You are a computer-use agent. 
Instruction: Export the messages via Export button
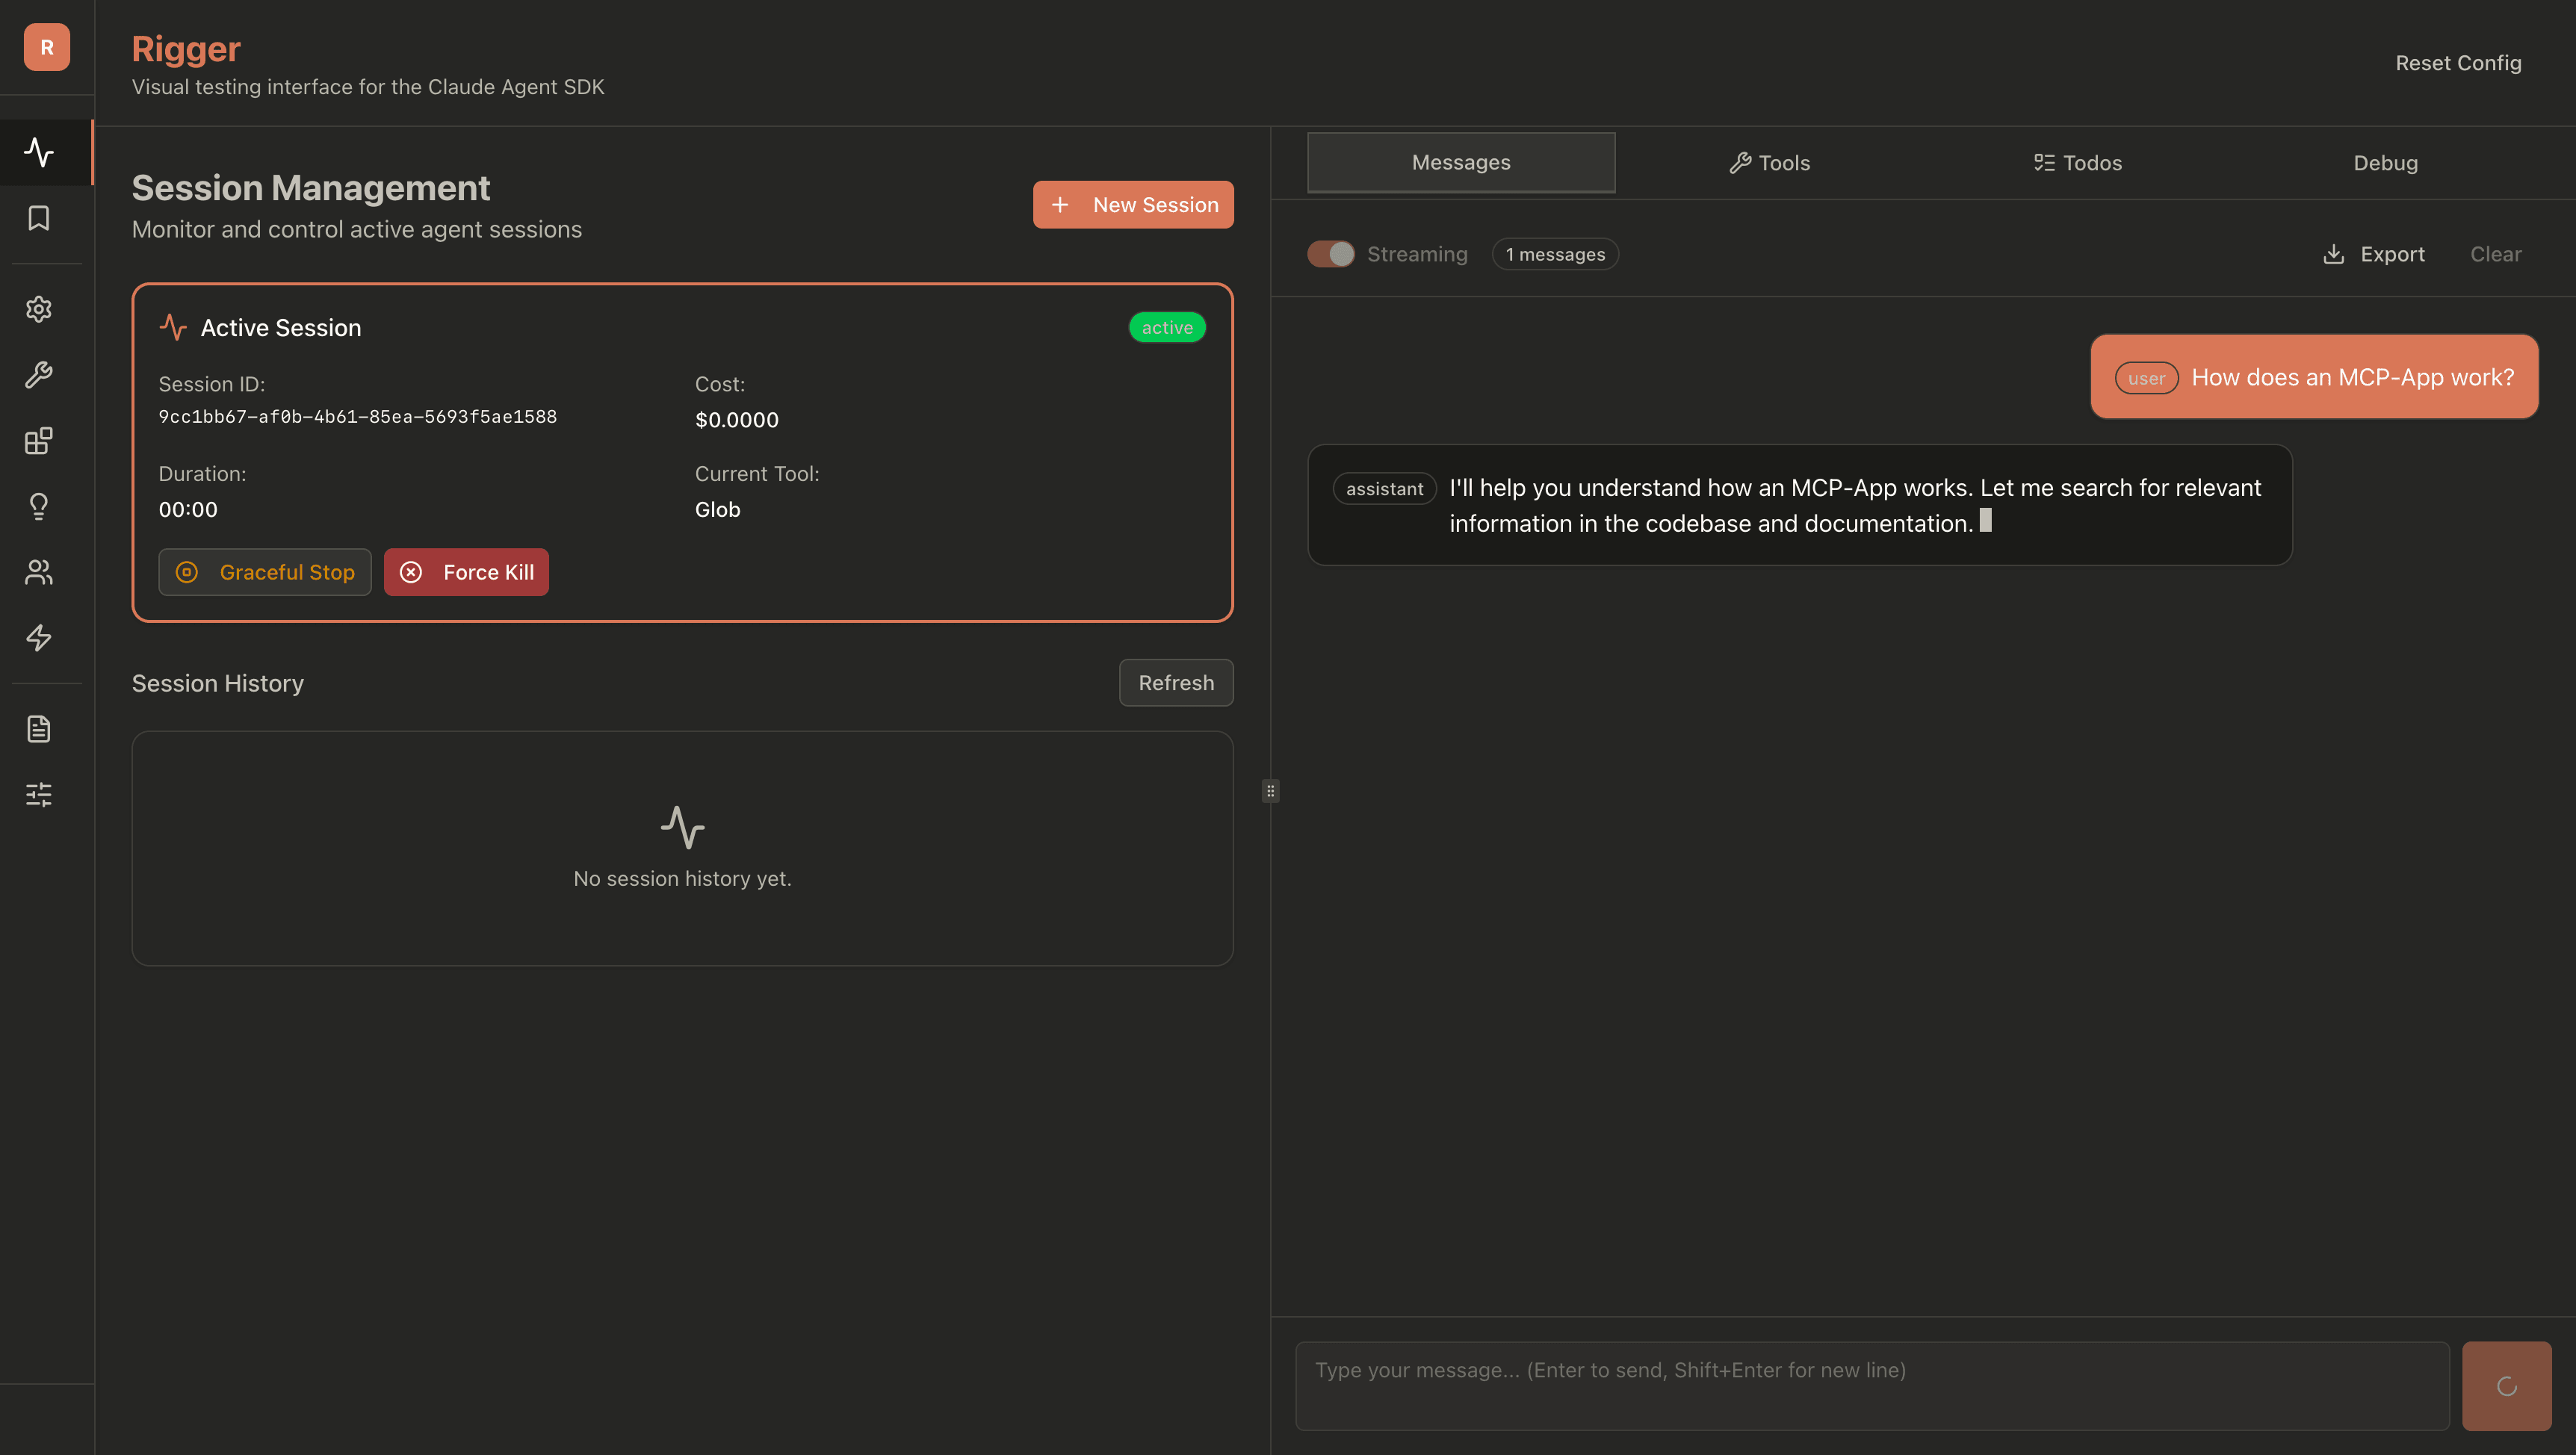point(2373,254)
